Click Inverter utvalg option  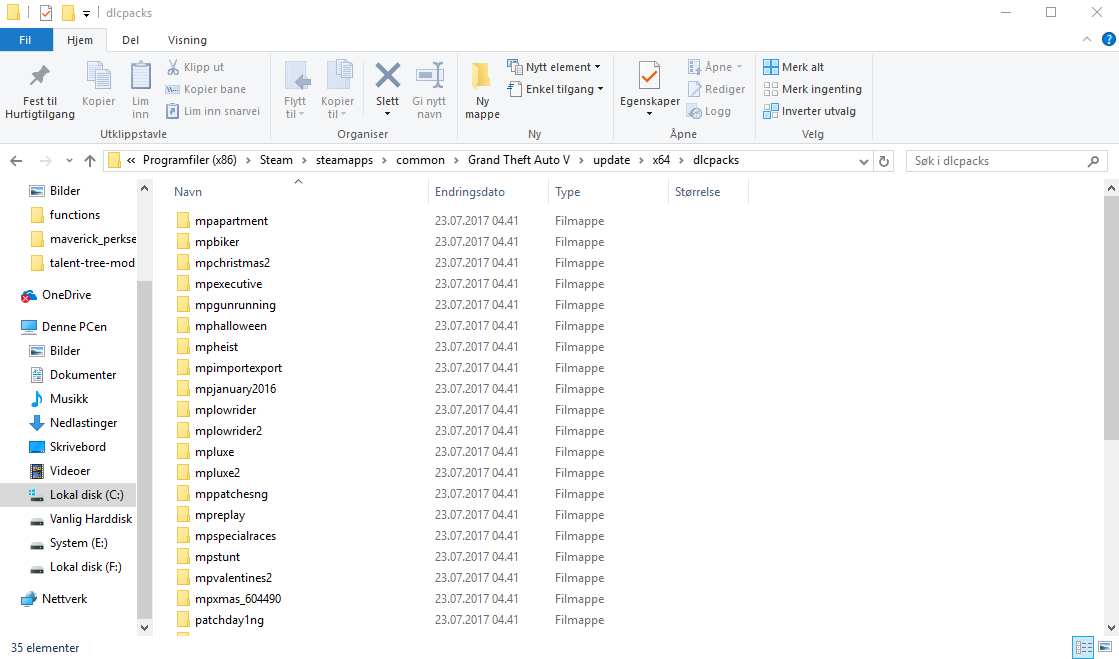[809, 111]
